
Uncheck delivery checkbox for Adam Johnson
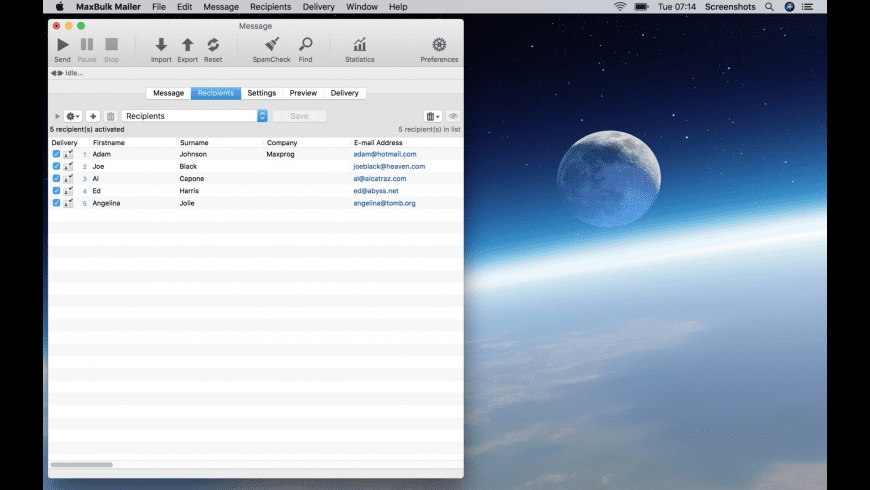coord(56,155)
